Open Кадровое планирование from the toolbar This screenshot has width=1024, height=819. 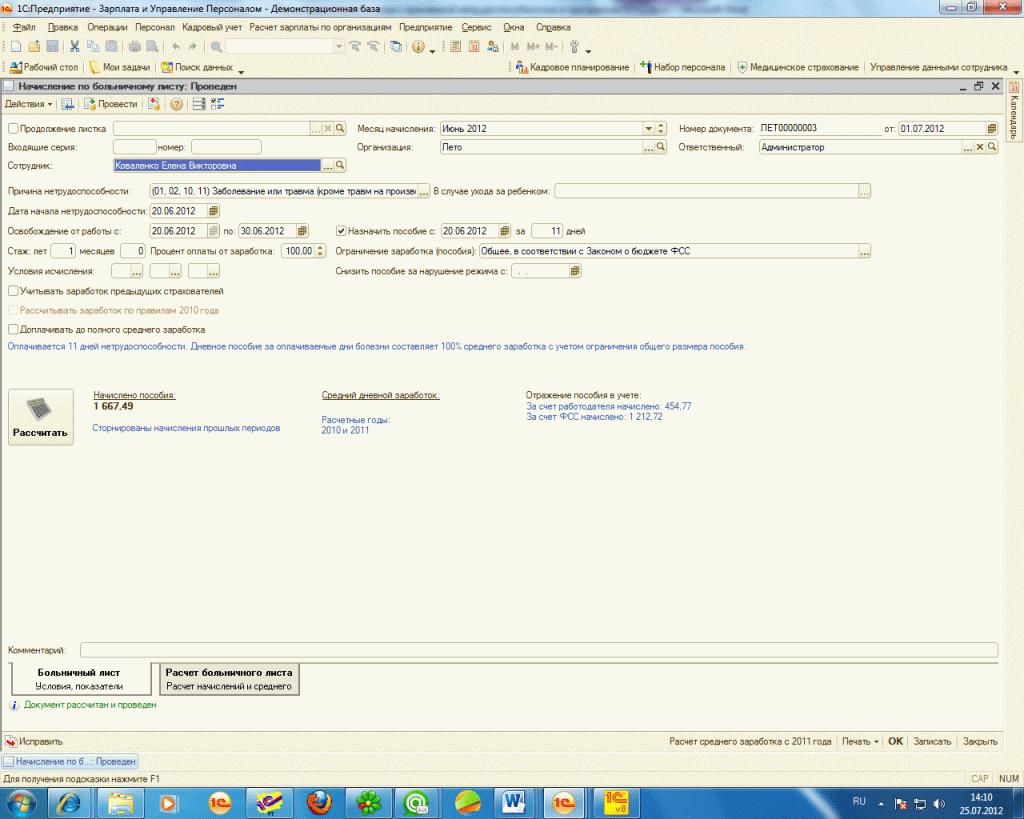click(x=571, y=67)
